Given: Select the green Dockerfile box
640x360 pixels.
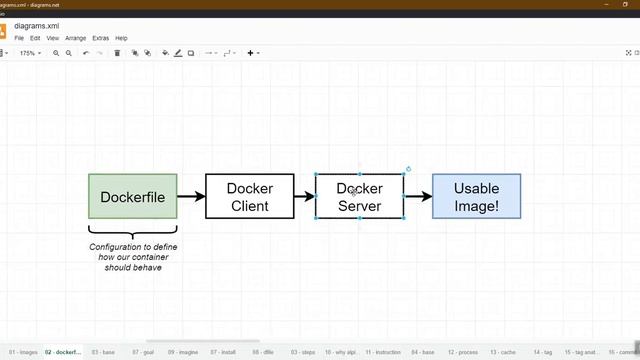Looking at the screenshot, I should 133,196.
